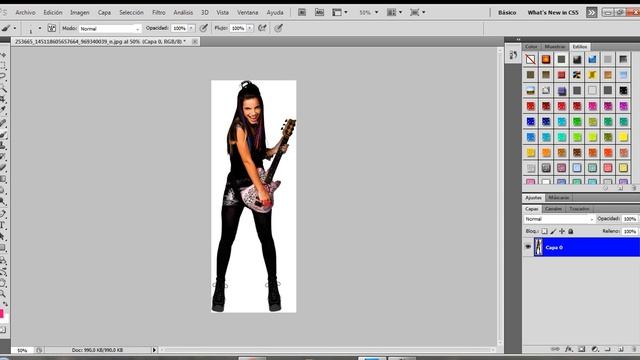Open the brush preset picker dropdown
Screen dimensions: 640x360
(40, 28)
